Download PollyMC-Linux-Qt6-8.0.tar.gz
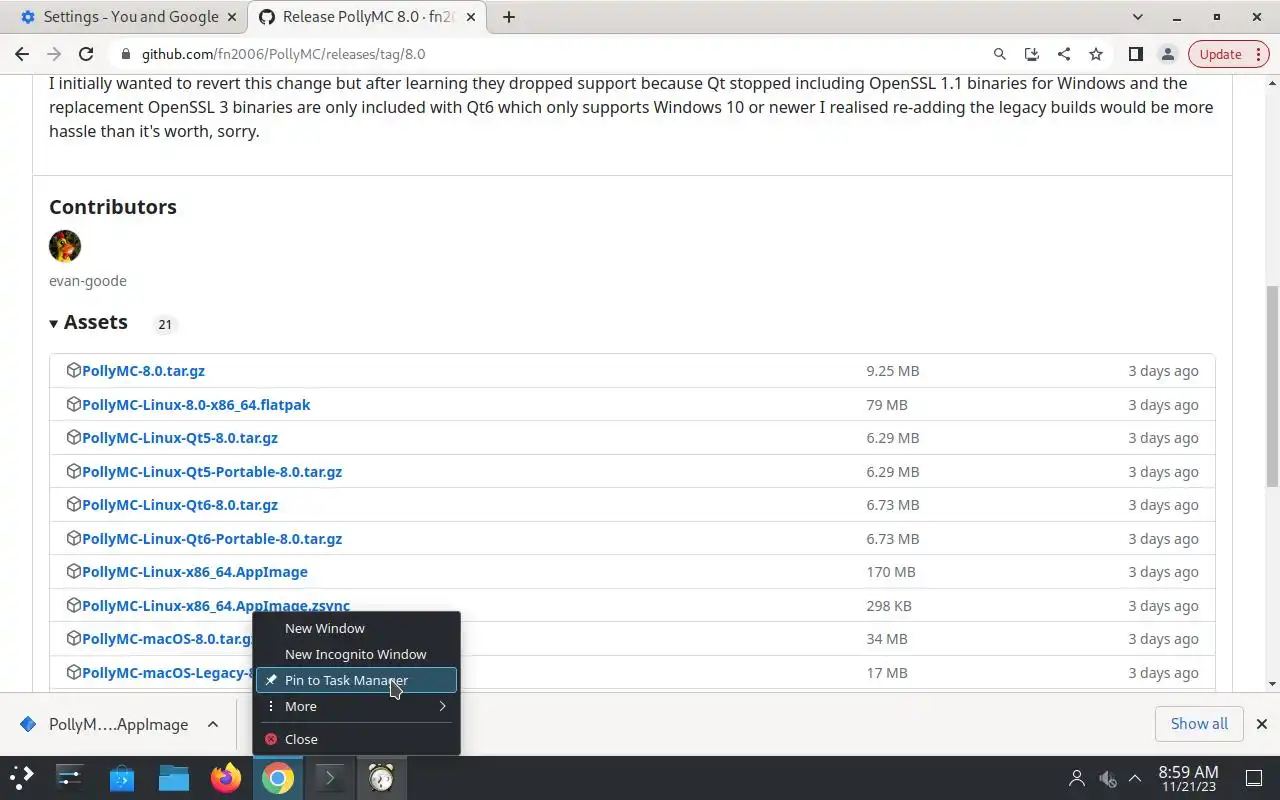 click(180, 505)
